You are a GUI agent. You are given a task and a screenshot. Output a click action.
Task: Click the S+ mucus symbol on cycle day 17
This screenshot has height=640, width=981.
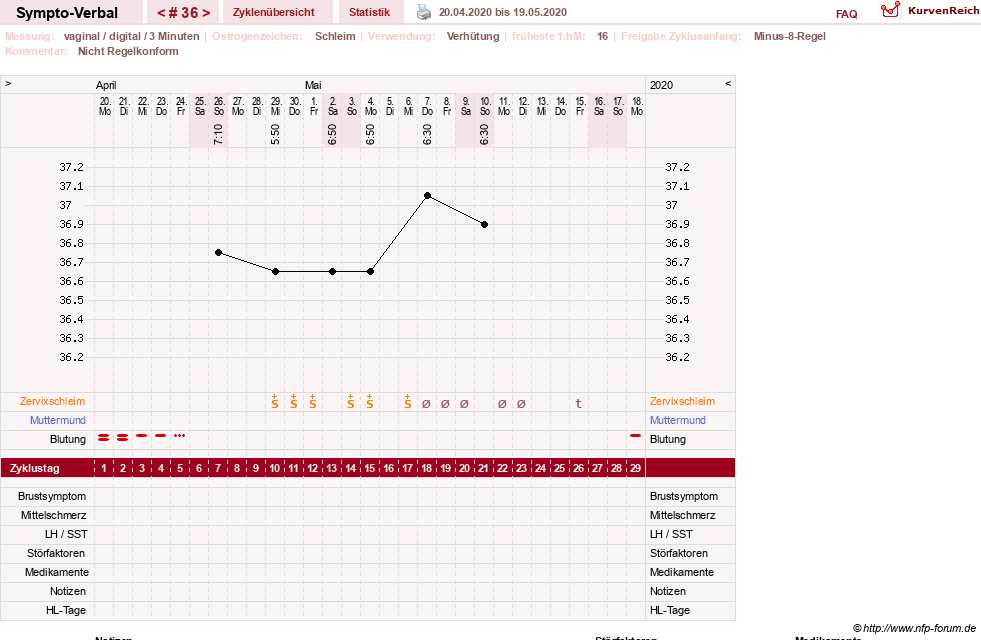(407, 402)
